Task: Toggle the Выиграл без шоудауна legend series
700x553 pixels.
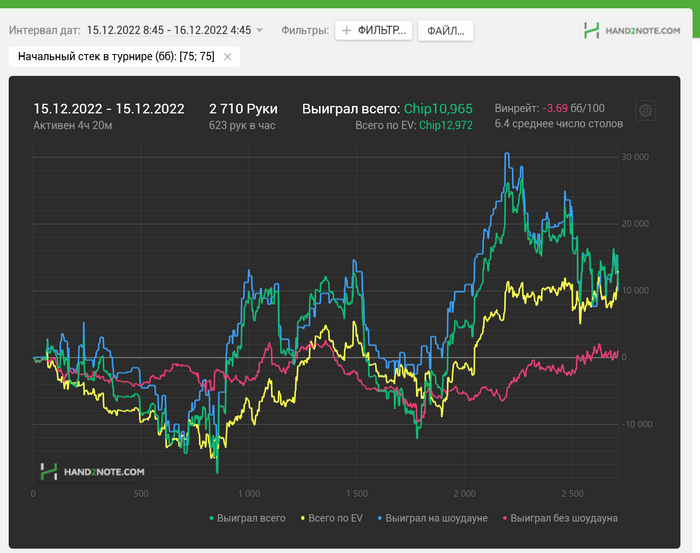Action: pos(560,518)
